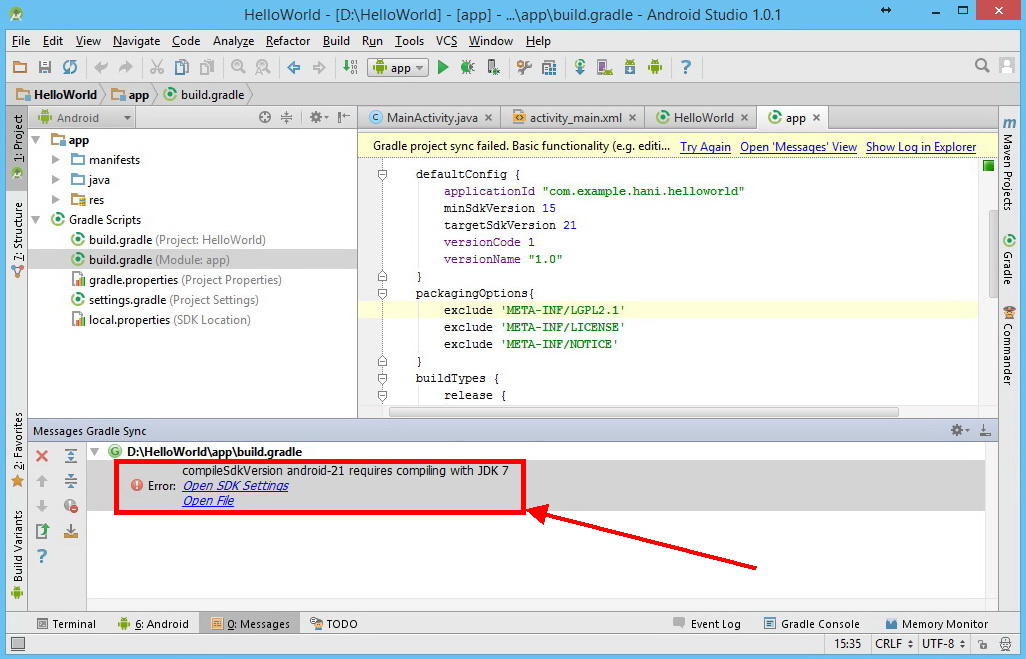This screenshot has width=1026, height=659.
Task: Open Messages panel gear settings dropdown
Action: pyautogui.click(x=959, y=430)
